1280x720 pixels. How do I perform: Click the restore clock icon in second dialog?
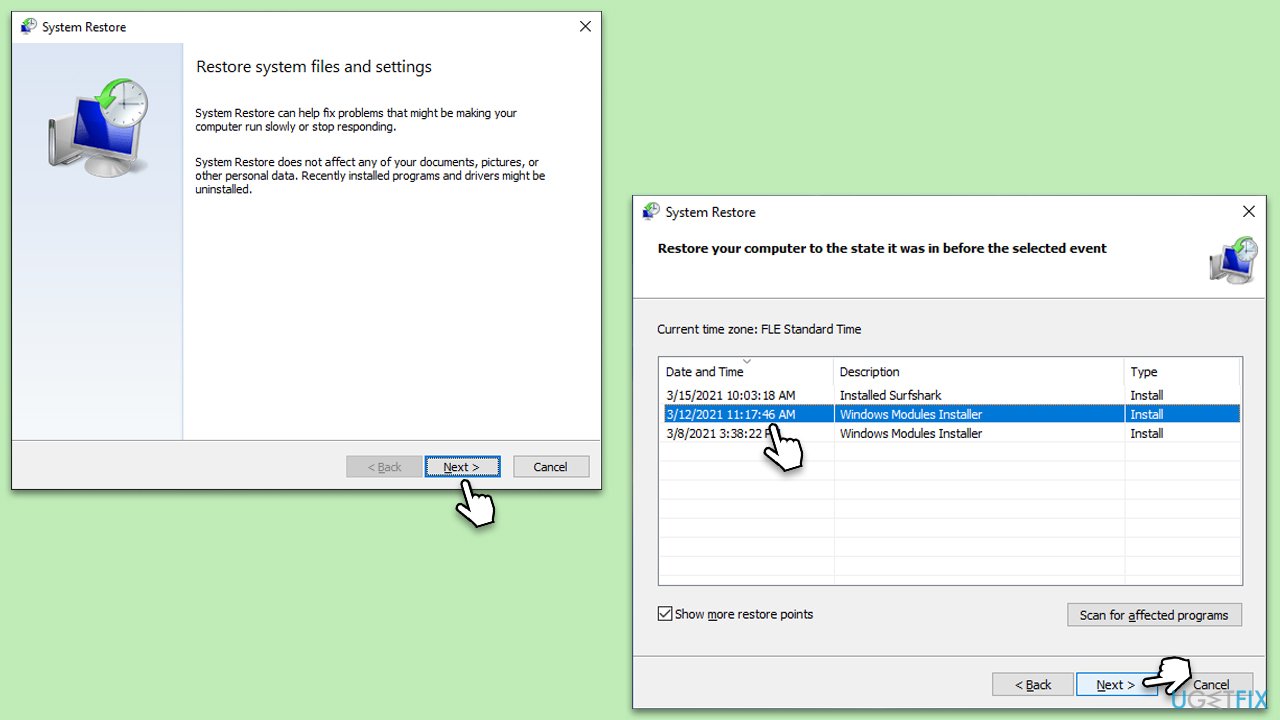tap(1232, 260)
